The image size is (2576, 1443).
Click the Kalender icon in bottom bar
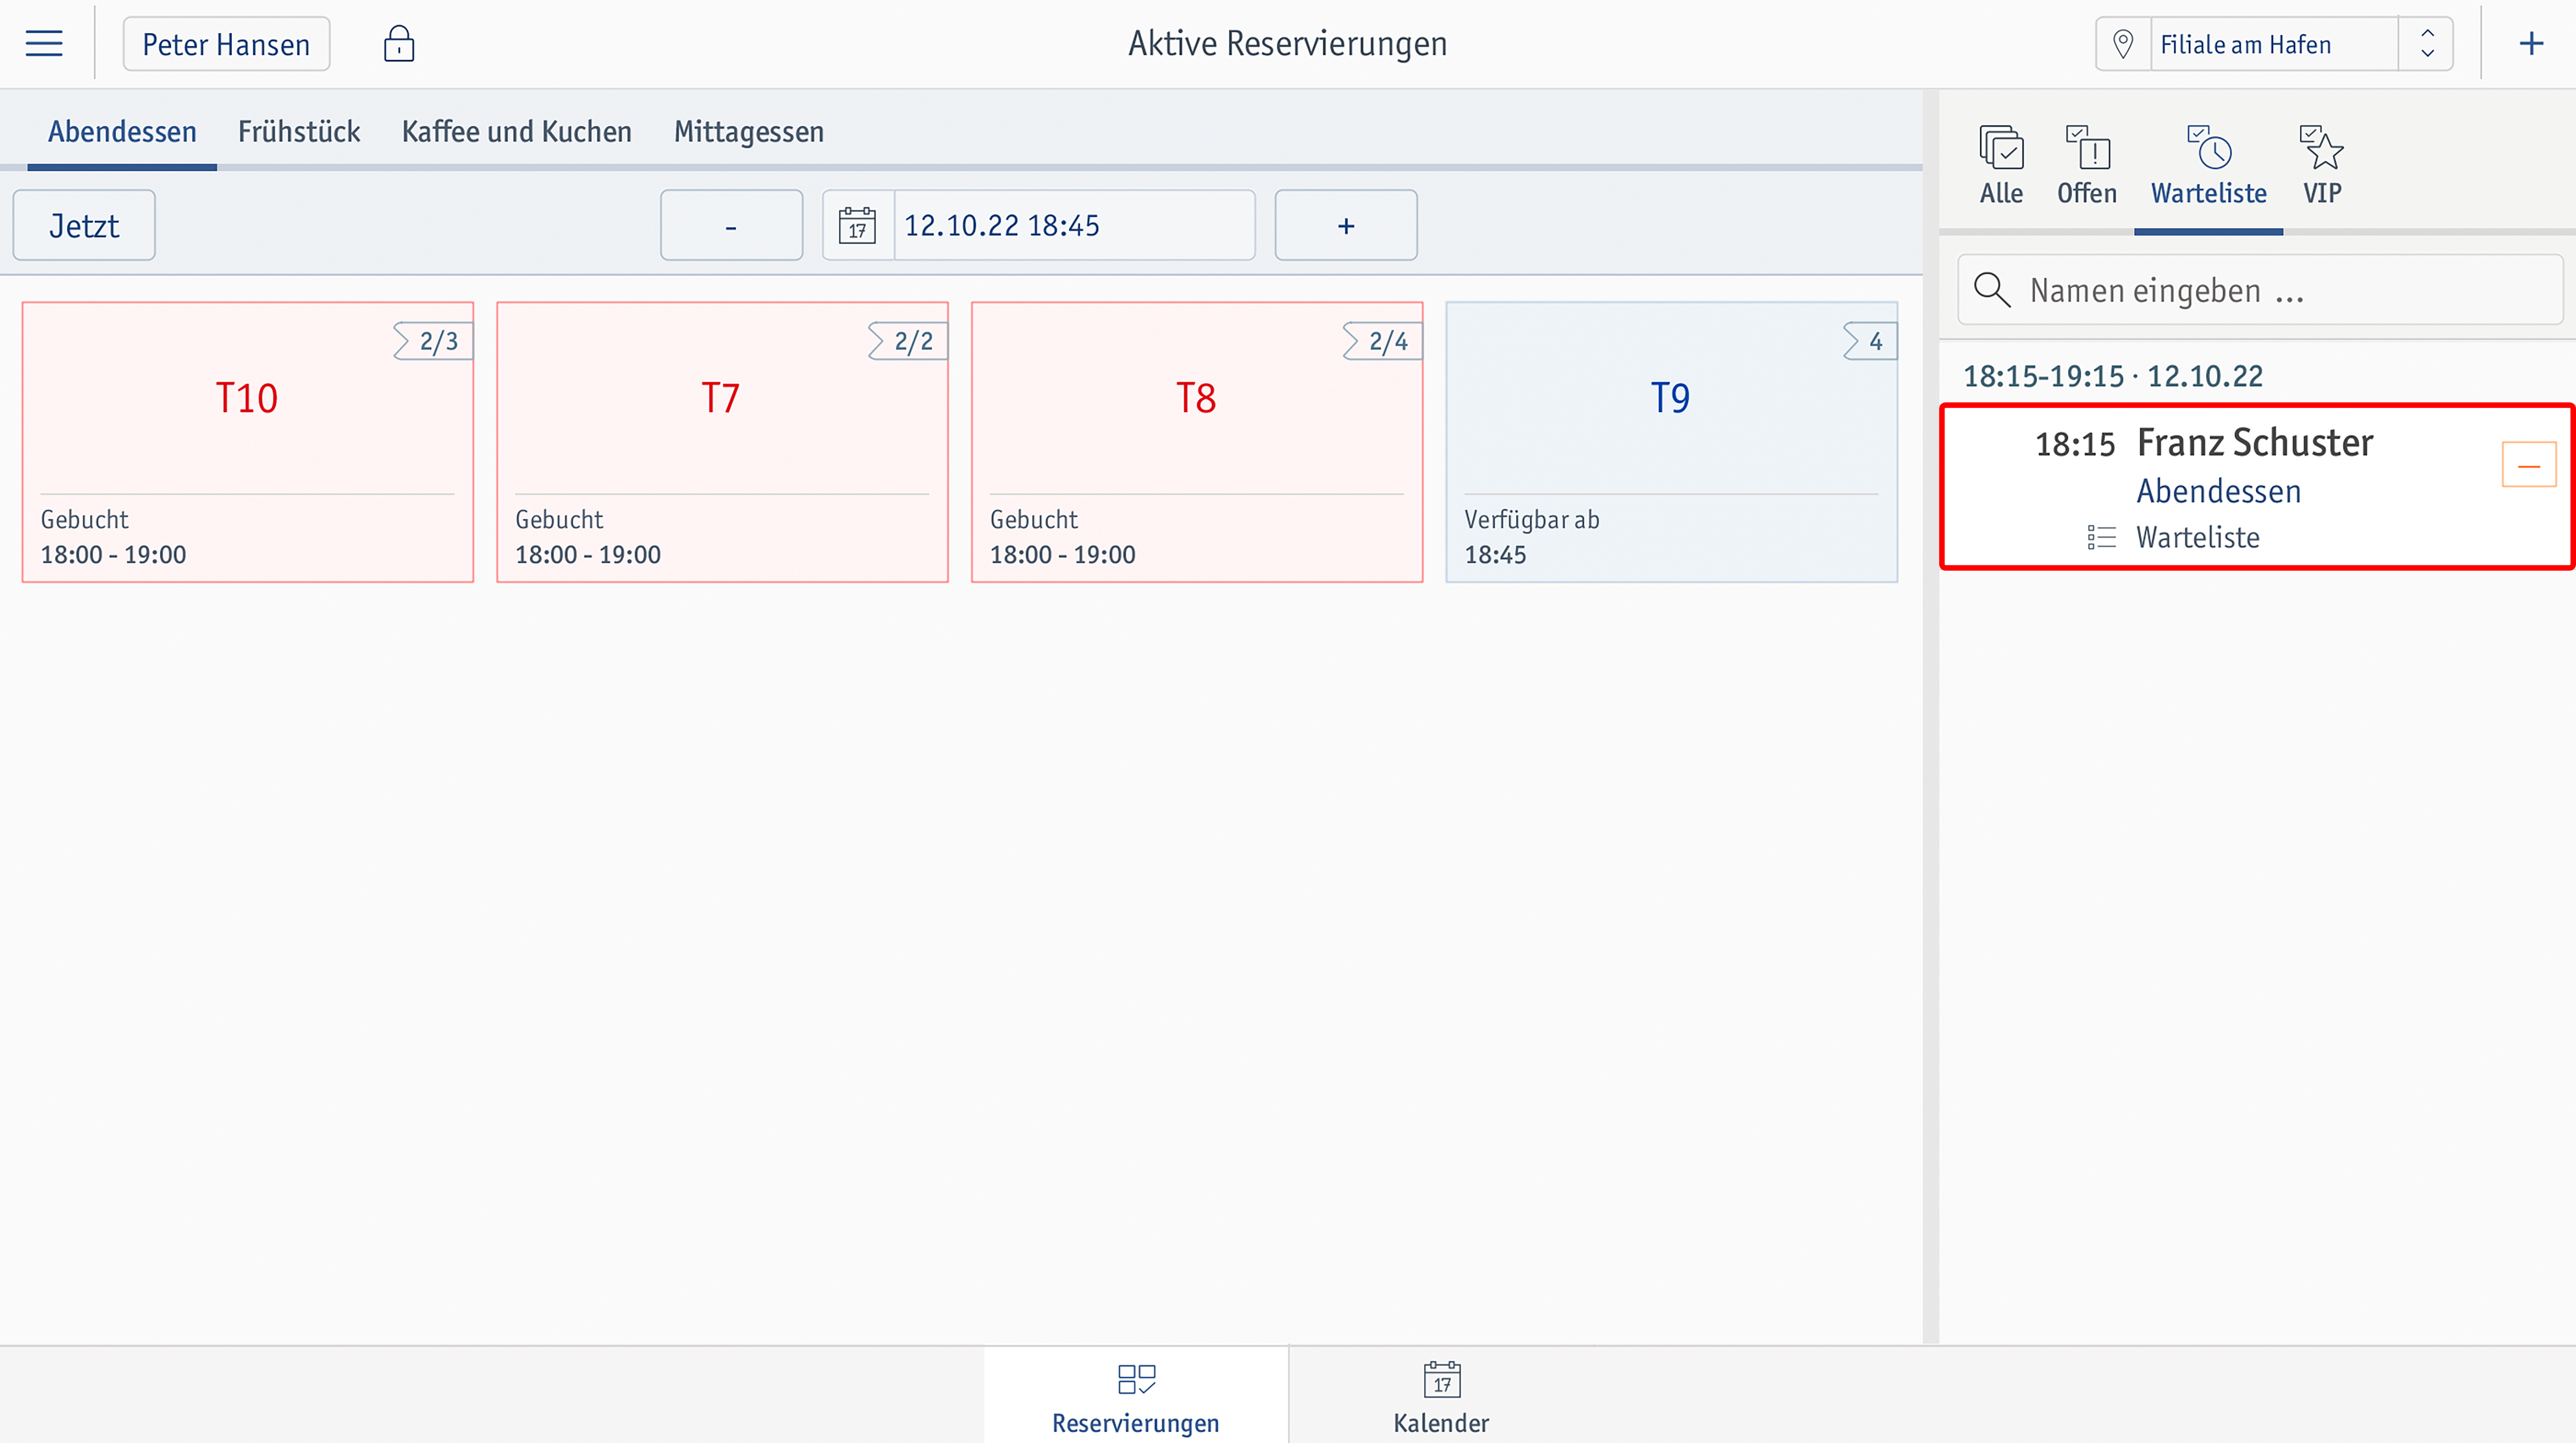pyautogui.click(x=1441, y=1380)
